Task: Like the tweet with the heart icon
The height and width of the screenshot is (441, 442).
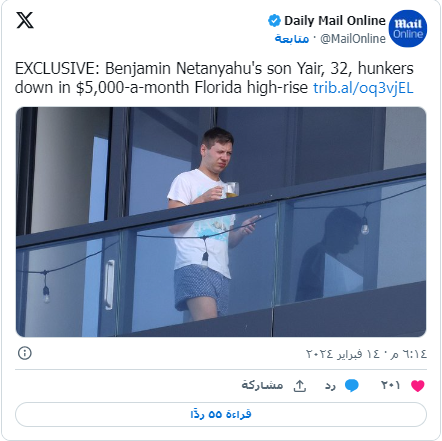Action: (x=418, y=386)
